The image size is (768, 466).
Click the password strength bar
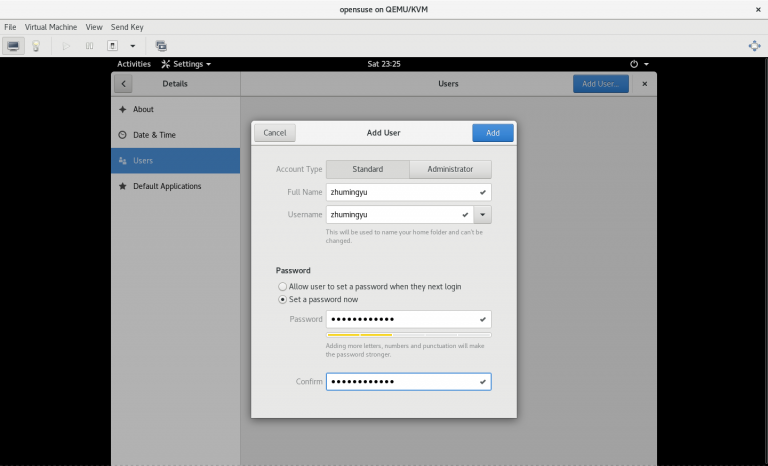point(408,335)
